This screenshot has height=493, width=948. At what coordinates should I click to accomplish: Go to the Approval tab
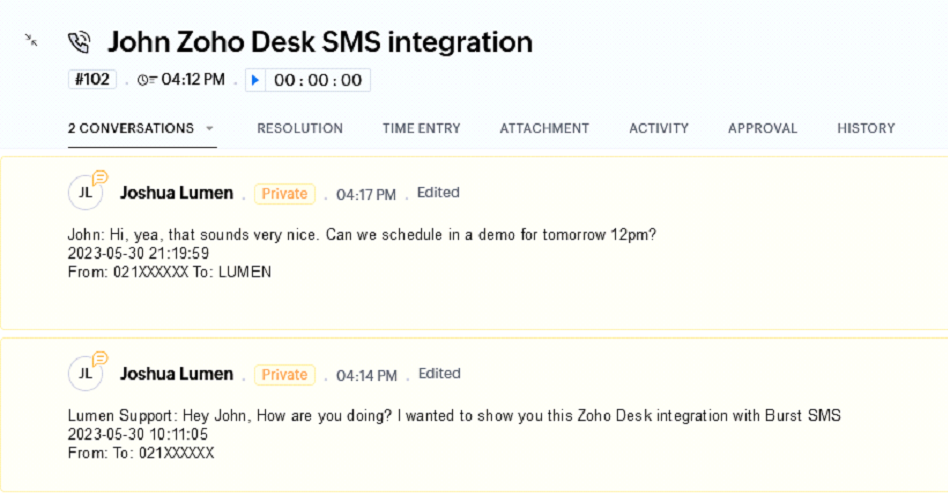[x=762, y=128]
